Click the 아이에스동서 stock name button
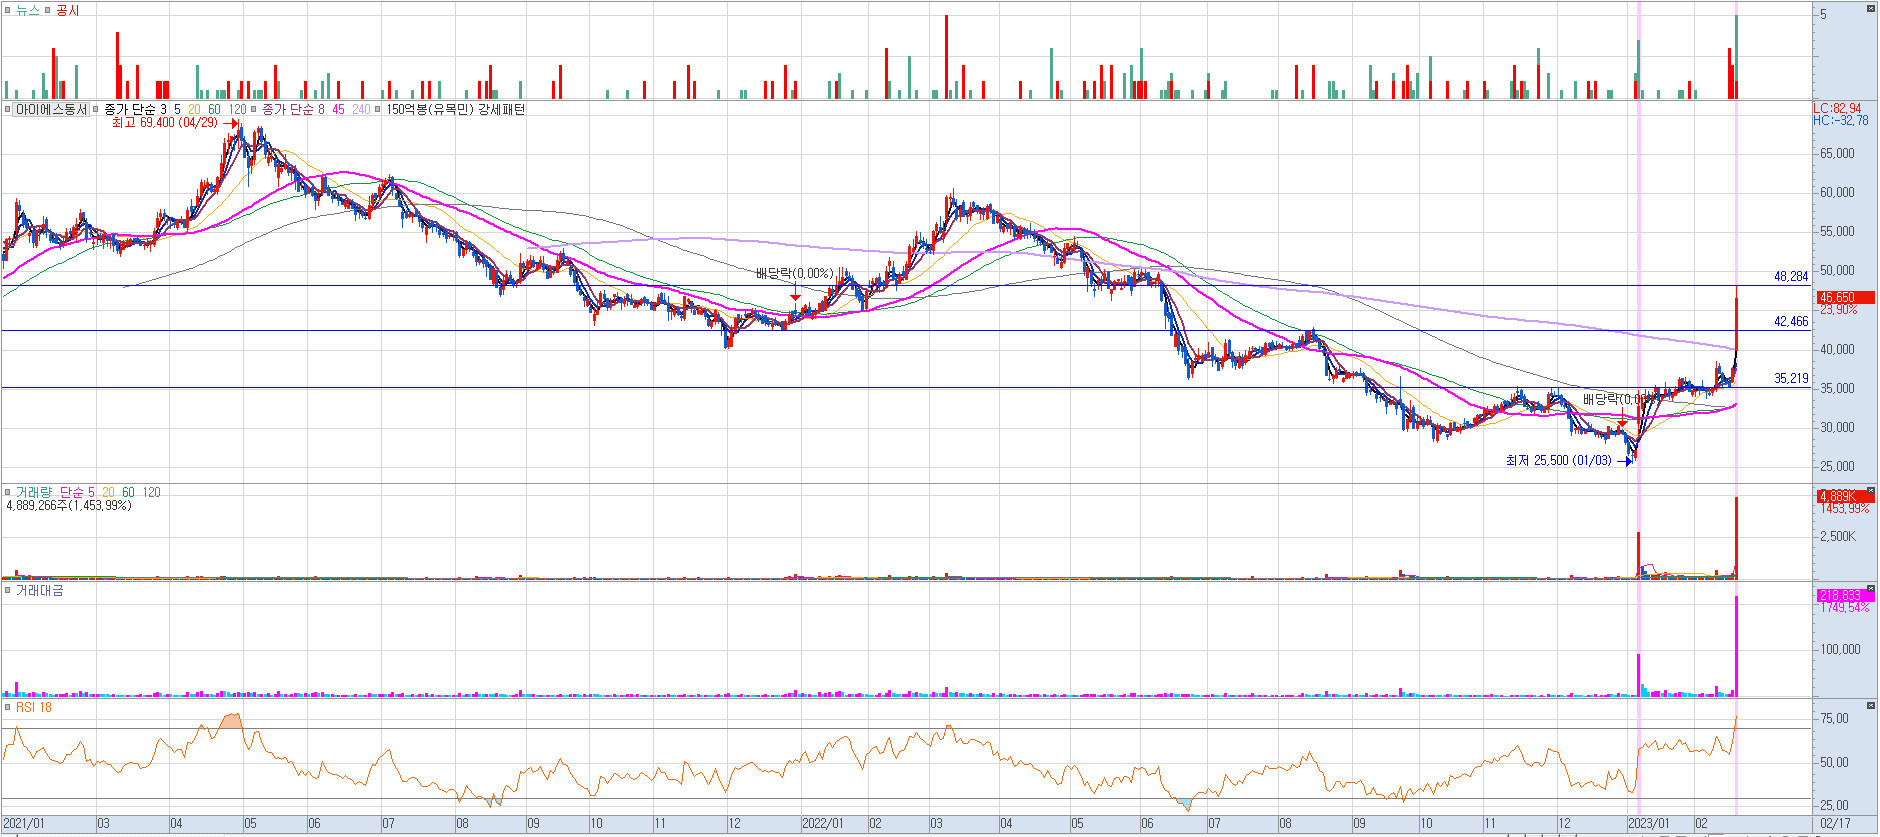The width and height of the screenshot is (1880, 837). pos(51,109)
